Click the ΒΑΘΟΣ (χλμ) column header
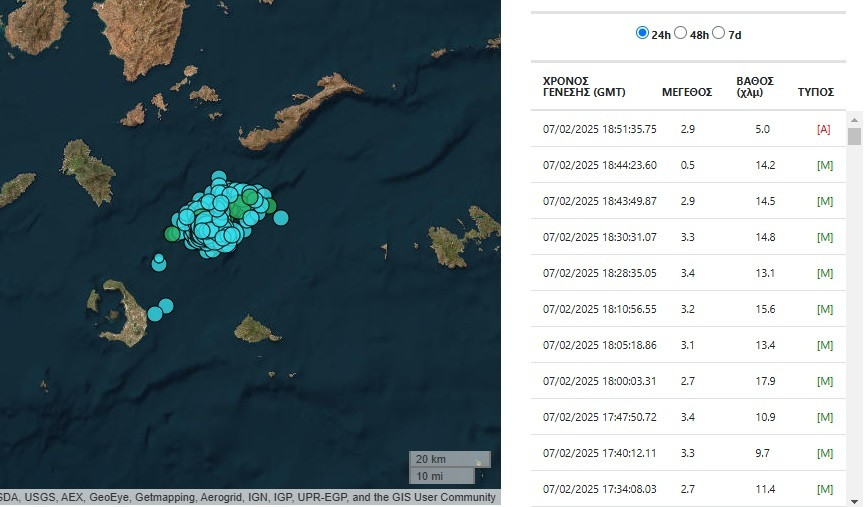 click(754, 86)
